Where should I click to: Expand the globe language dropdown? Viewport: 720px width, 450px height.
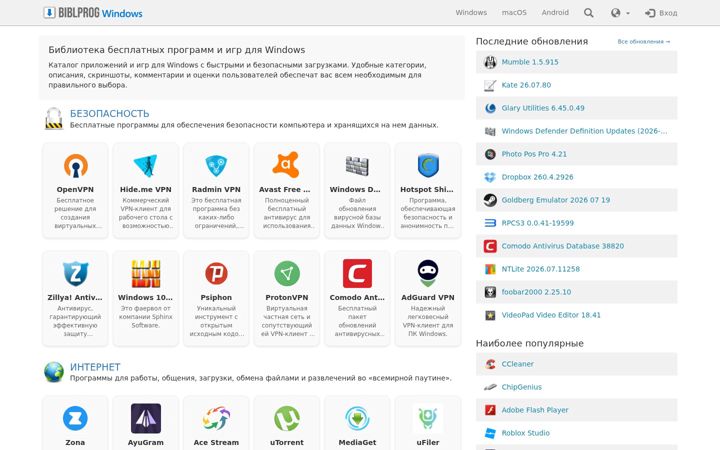pos(620,13)
